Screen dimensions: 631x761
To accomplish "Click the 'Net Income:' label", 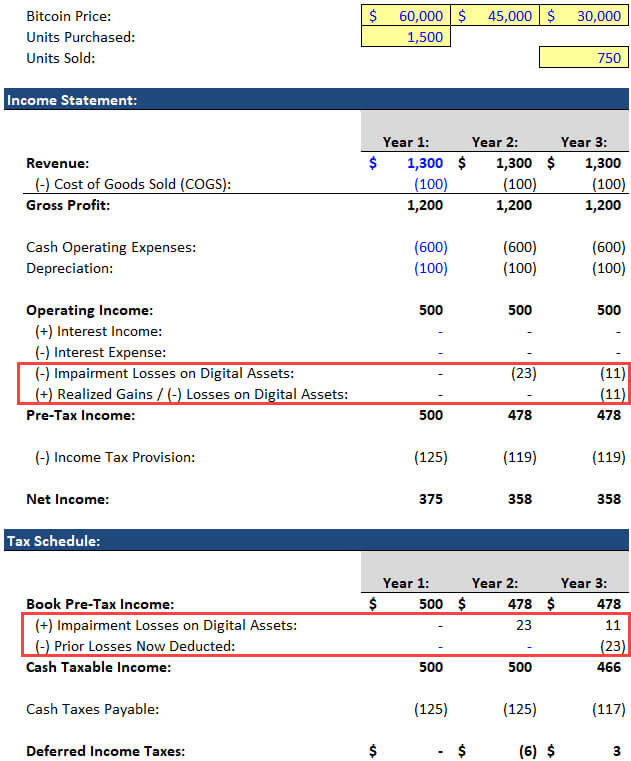I will tap(67, 499).
